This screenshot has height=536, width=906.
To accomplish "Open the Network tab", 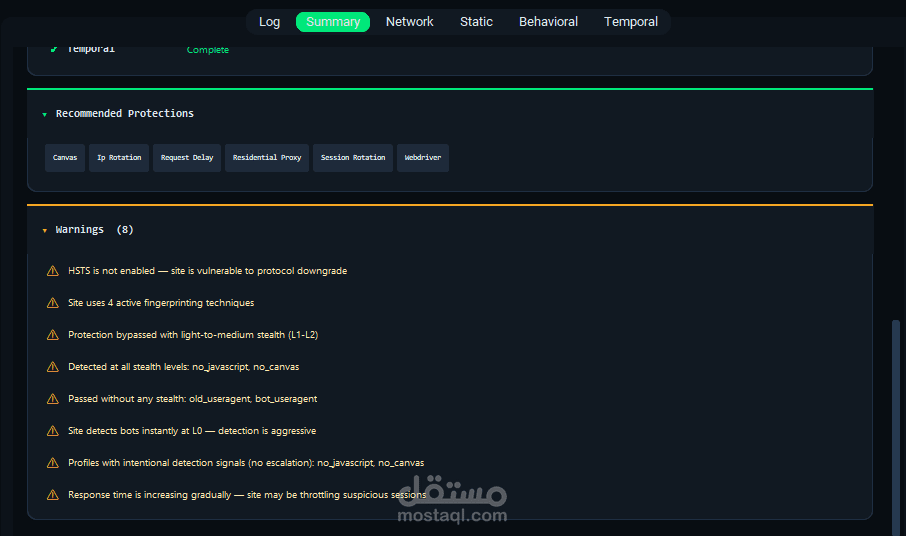I will (x=409, y=22).
